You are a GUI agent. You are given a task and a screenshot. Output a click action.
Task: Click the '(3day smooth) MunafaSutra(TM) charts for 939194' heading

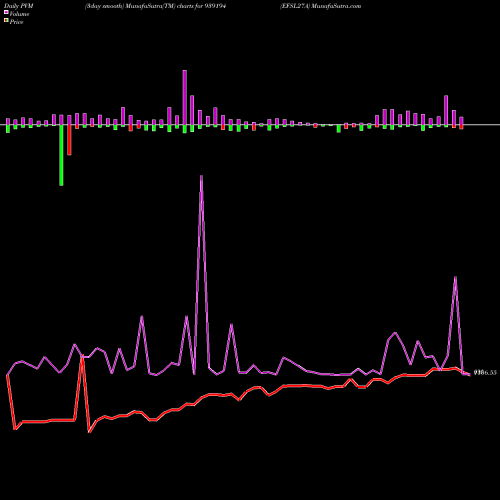coord(155,6)
